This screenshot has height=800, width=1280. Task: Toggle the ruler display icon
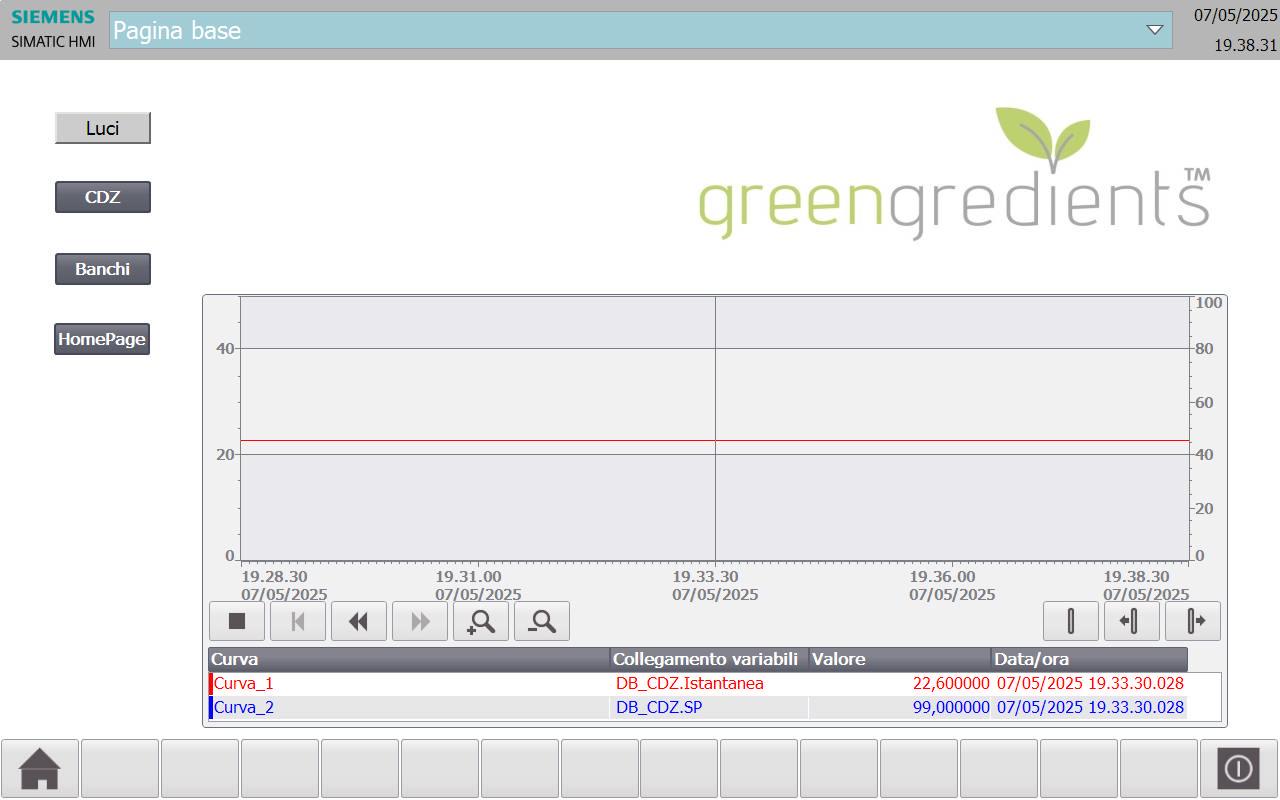pos(1071,621)
